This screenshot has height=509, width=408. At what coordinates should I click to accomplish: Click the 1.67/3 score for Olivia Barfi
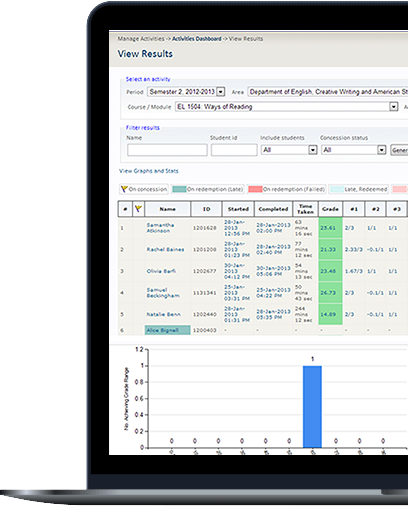click(353, 271)
